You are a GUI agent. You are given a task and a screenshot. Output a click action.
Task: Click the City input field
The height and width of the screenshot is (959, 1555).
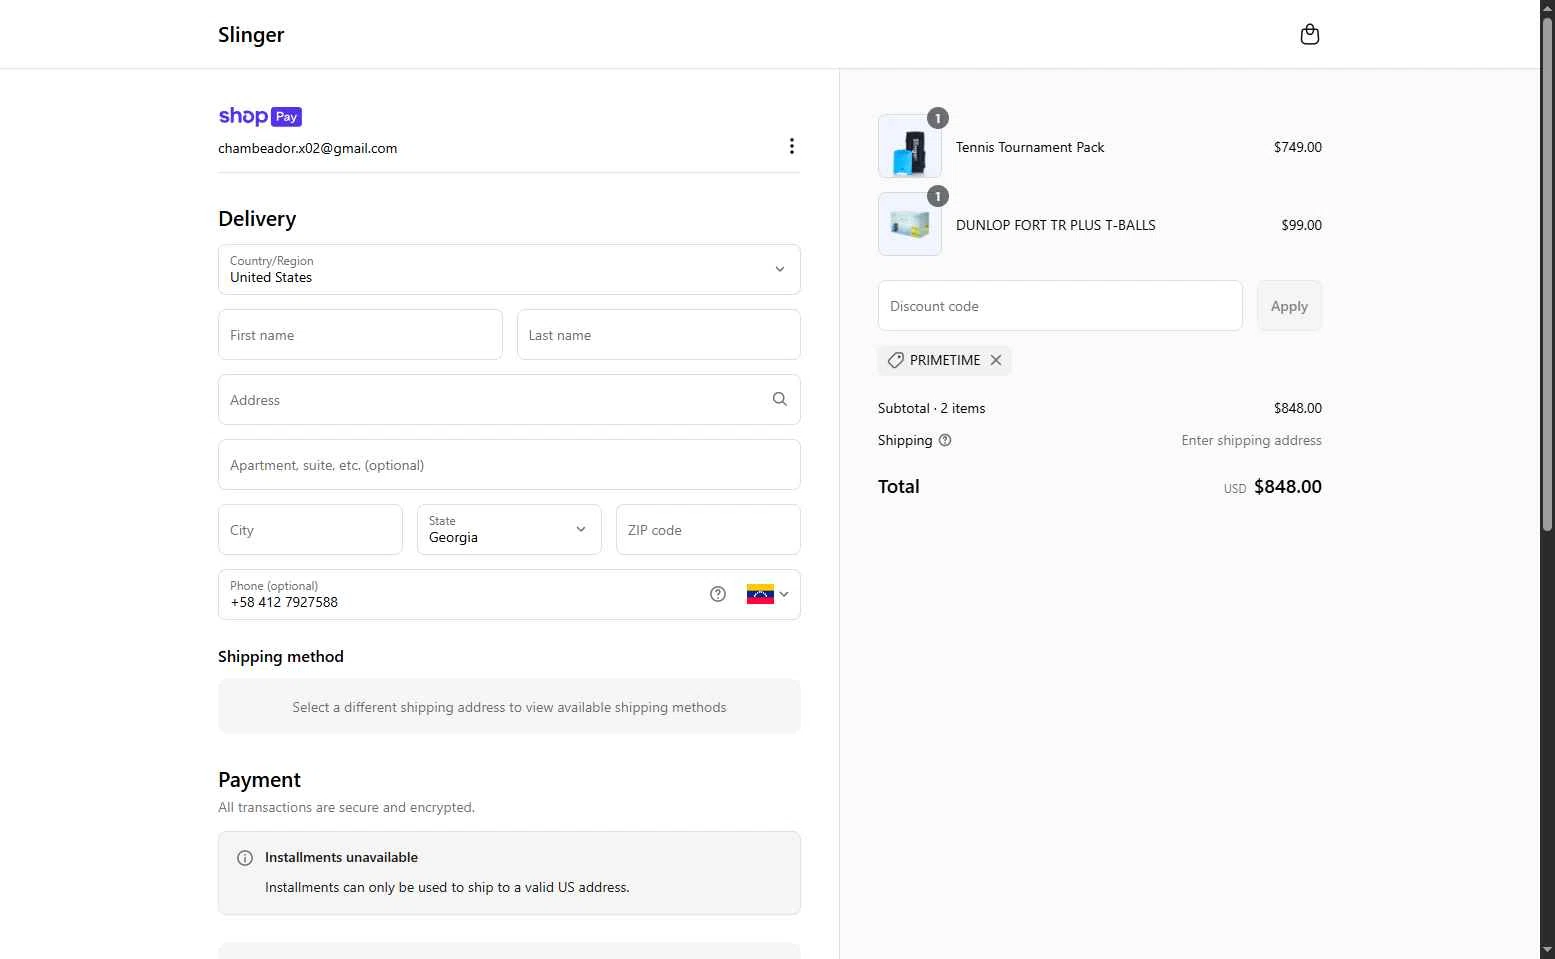click(310, 529)
